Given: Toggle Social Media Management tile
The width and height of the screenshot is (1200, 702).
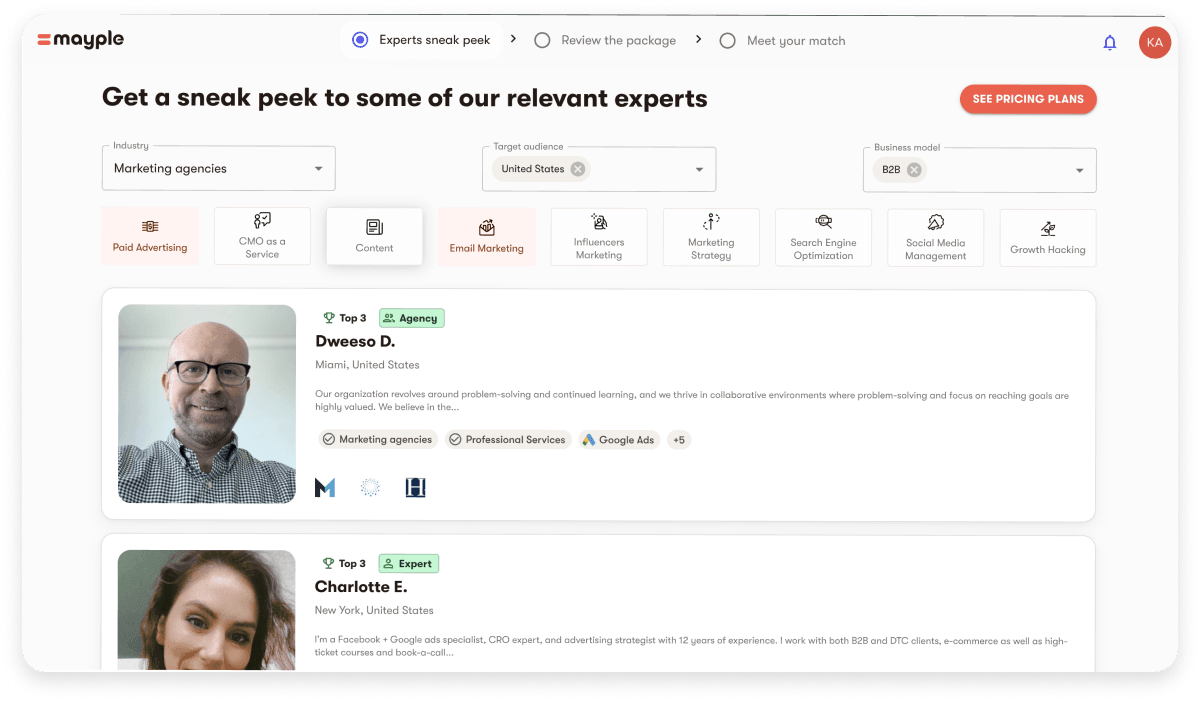Looking at the screenshot, I should (x=935, y=237).
